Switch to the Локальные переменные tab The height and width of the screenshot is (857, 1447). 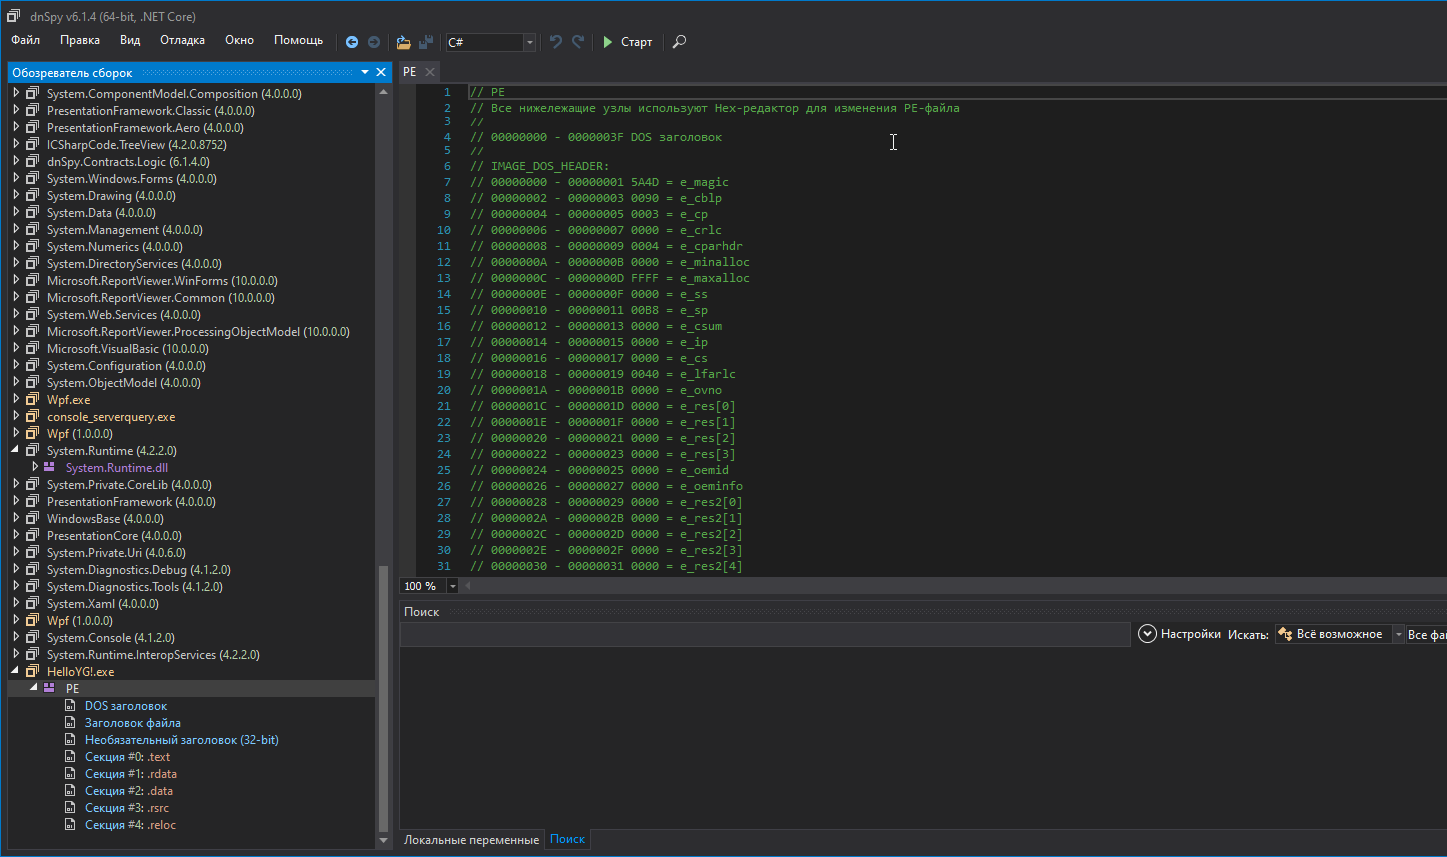tap(471, 840)
